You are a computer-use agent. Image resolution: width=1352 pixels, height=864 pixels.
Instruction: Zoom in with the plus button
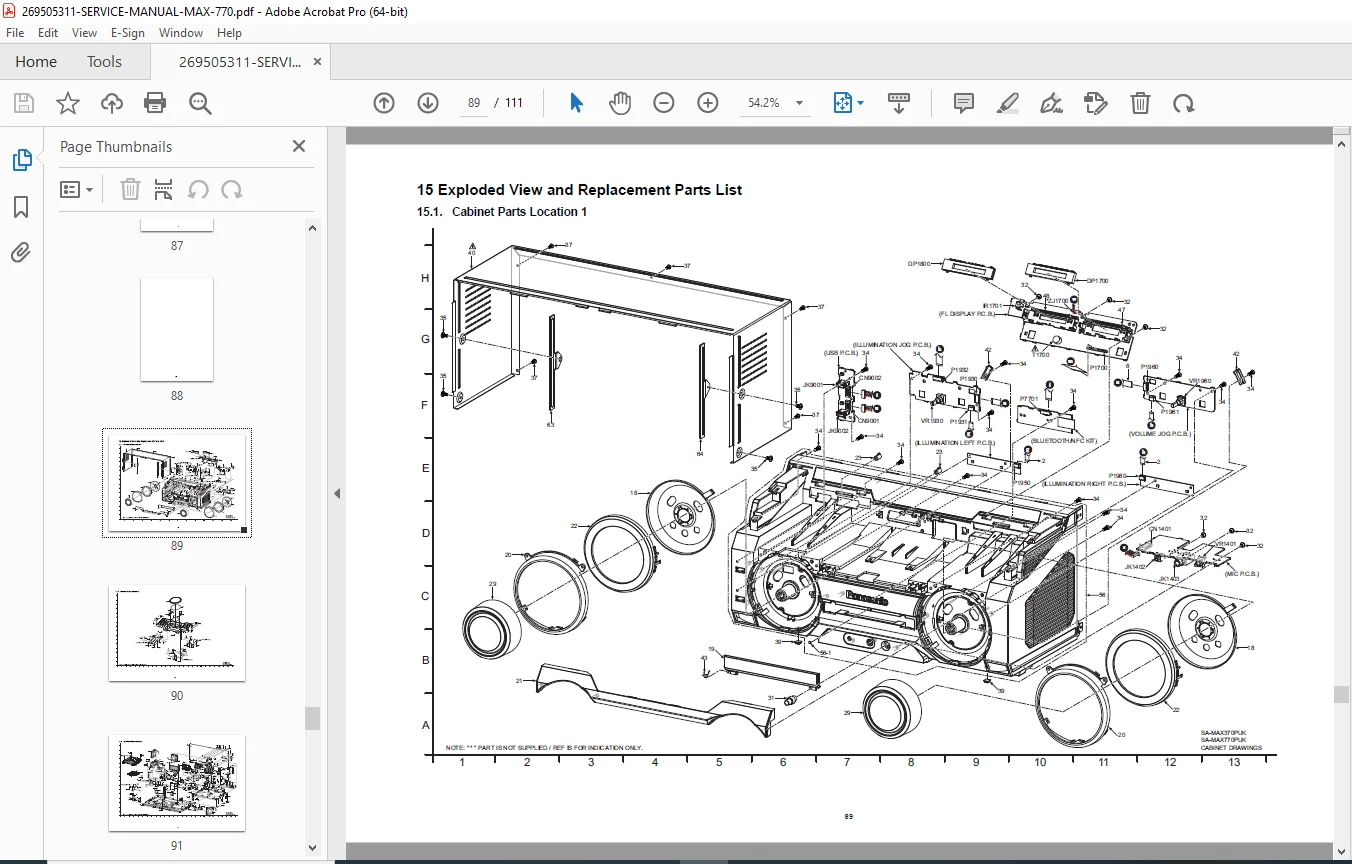(x=708, y=103)
